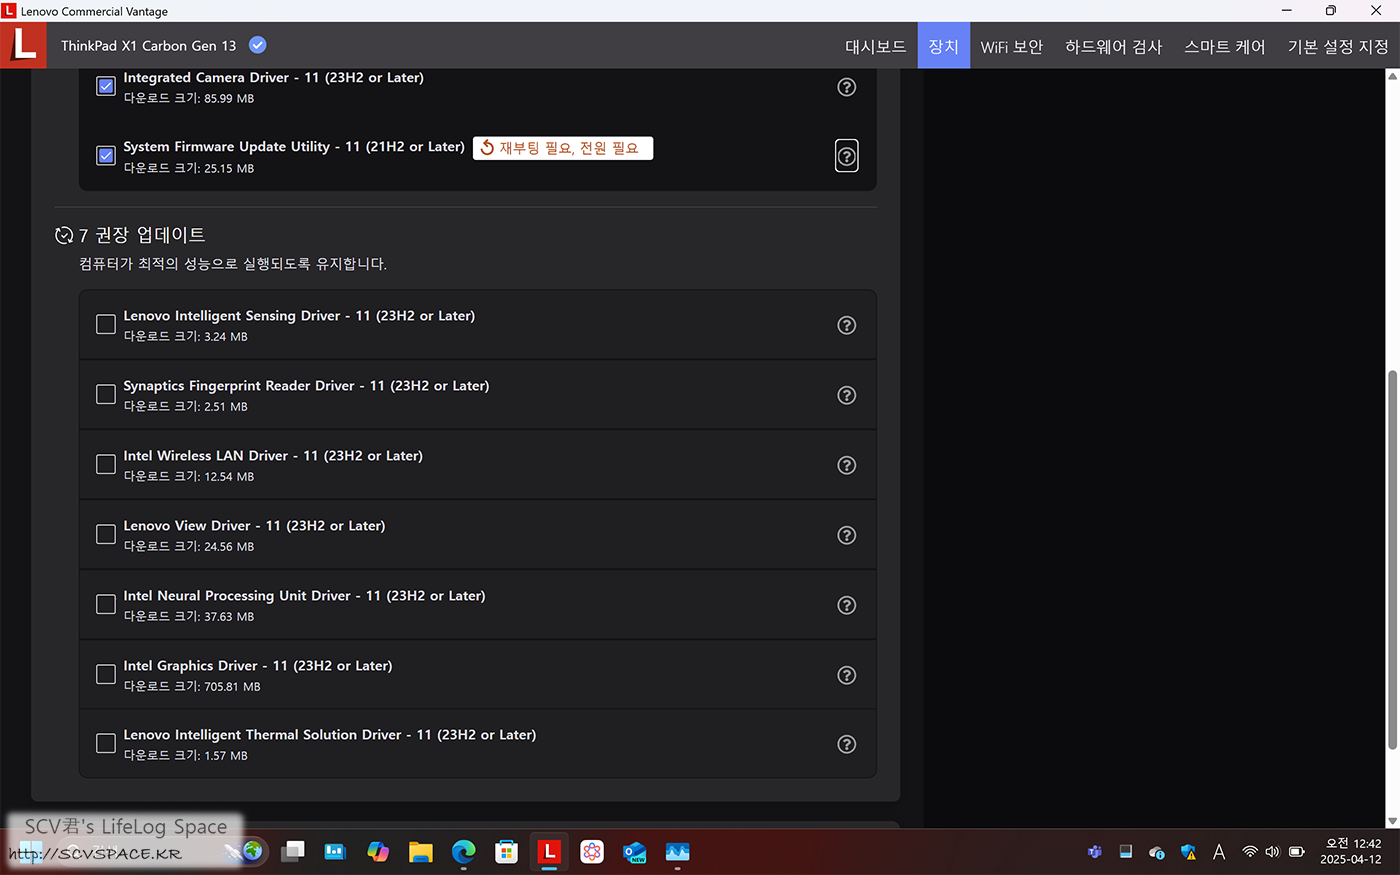Show info for Intel Wireless LAN Driver
The image size is (1400, 875).
[x=846, y=465]
